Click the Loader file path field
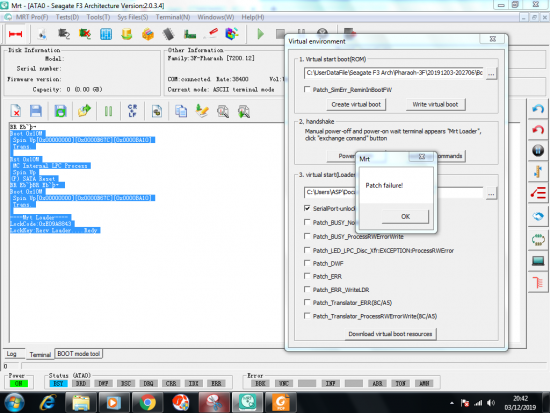The image size is (550, 413). (x=394, y=192)
